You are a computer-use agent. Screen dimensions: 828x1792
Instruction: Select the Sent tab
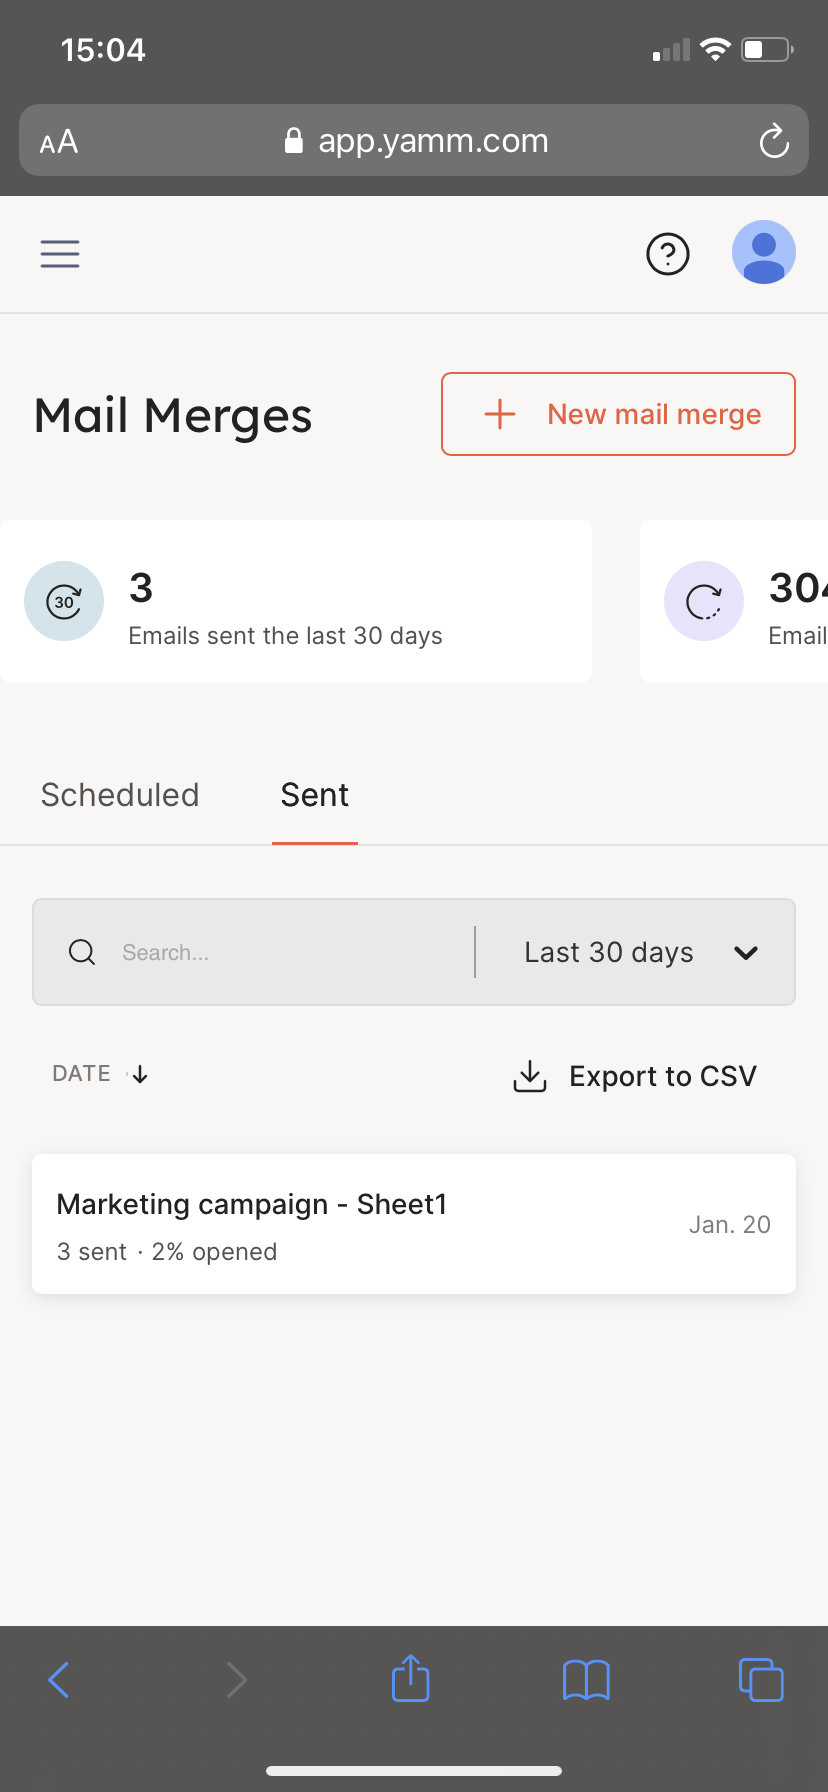coord(314,795)
